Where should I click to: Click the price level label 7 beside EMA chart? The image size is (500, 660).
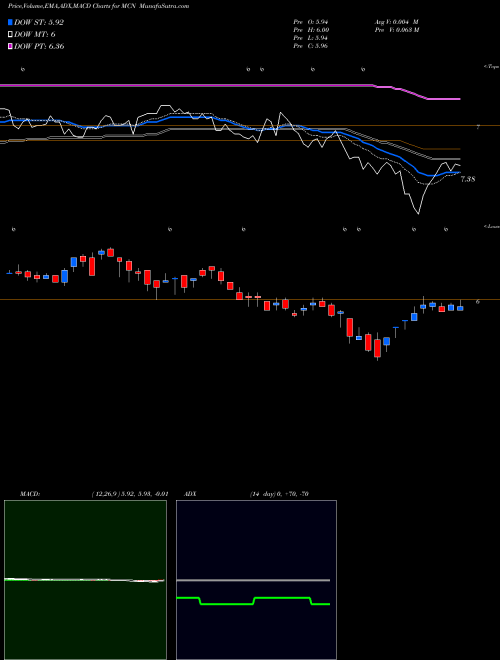tap(478, 127)
